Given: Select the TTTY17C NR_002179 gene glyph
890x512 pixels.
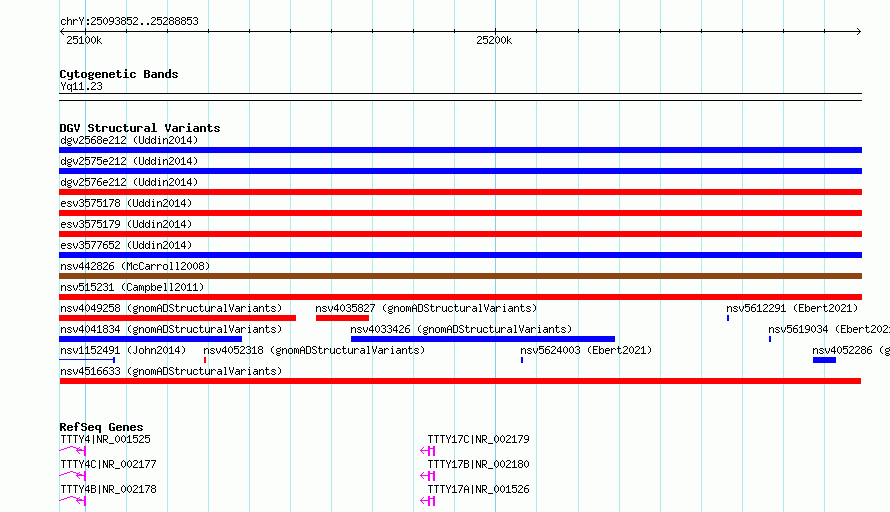Looking at the screenshot, I should (427, 451).
